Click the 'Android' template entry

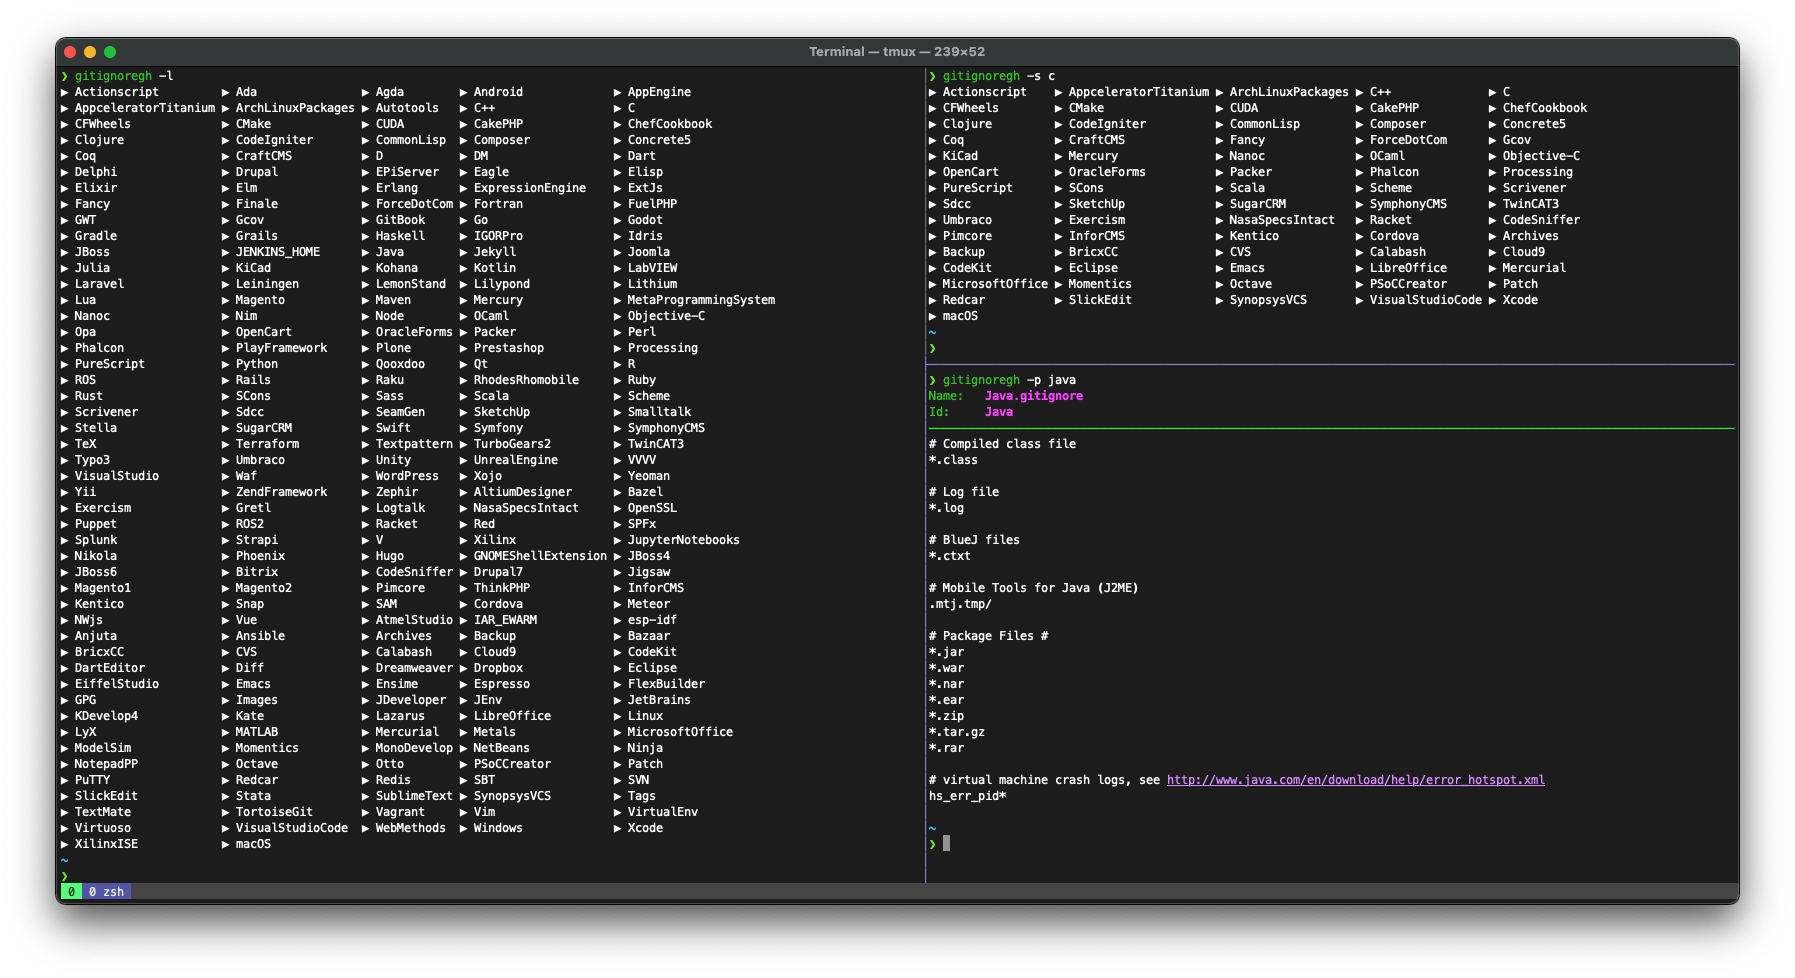(x=498, y=92)
